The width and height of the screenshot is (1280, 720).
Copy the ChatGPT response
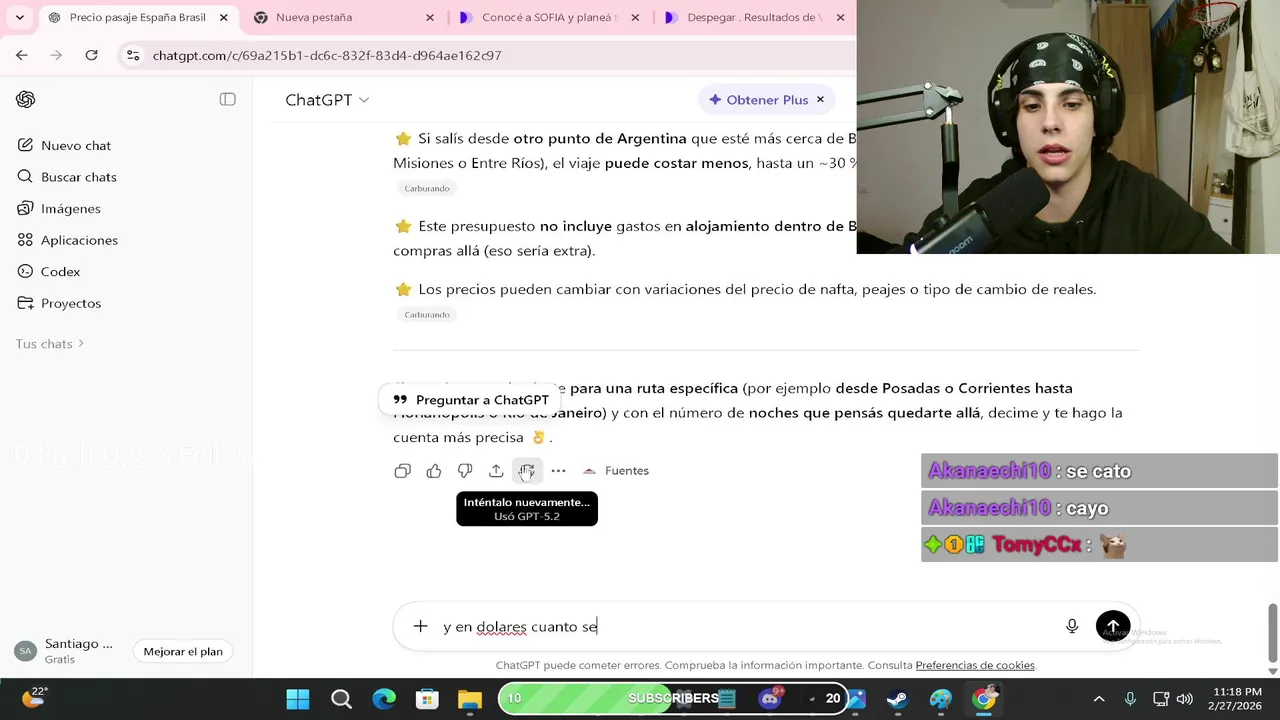pyautogui.click(x=402, y=471)
